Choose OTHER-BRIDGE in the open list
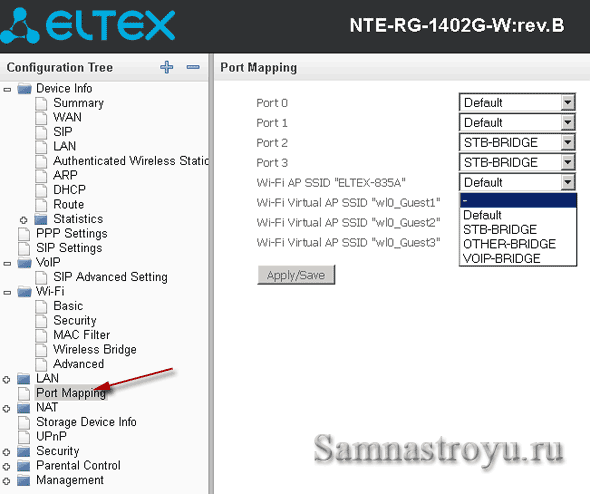Viewport: 590px width, 494px height. (518, 244)
